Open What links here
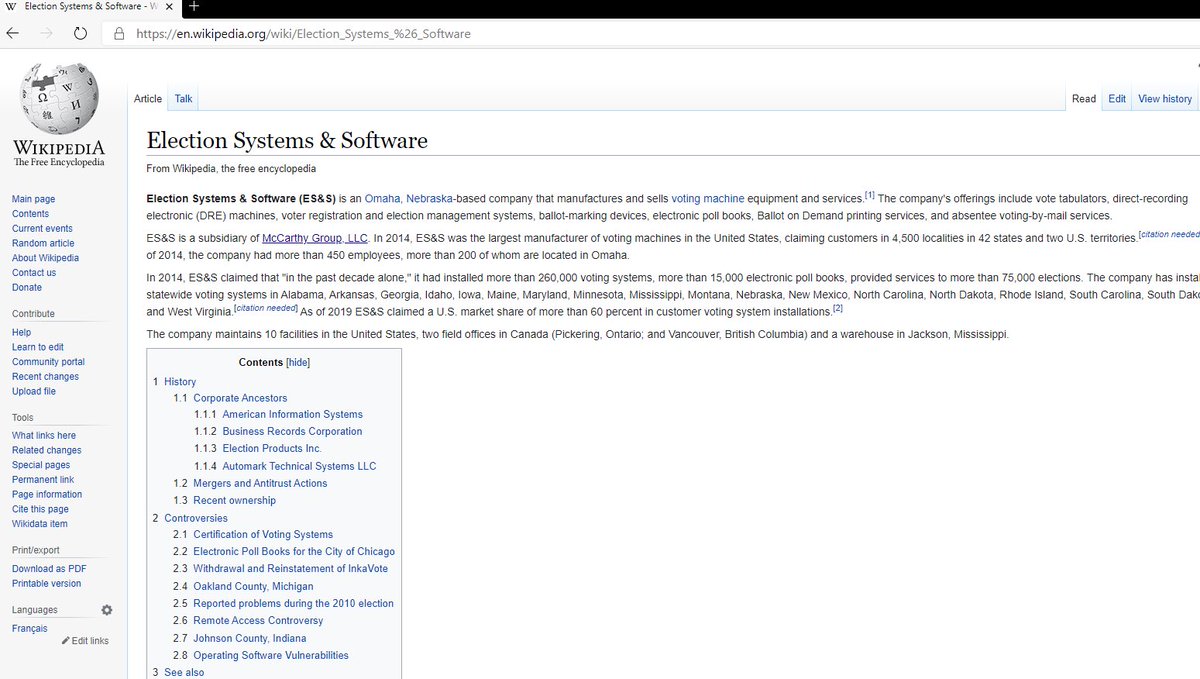 click(44, 435)
